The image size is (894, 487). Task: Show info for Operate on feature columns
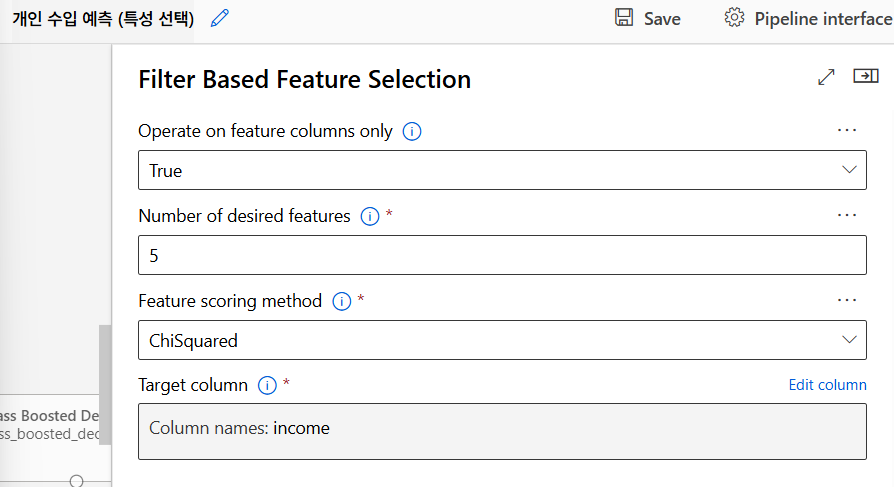click(x=411, y=131)
